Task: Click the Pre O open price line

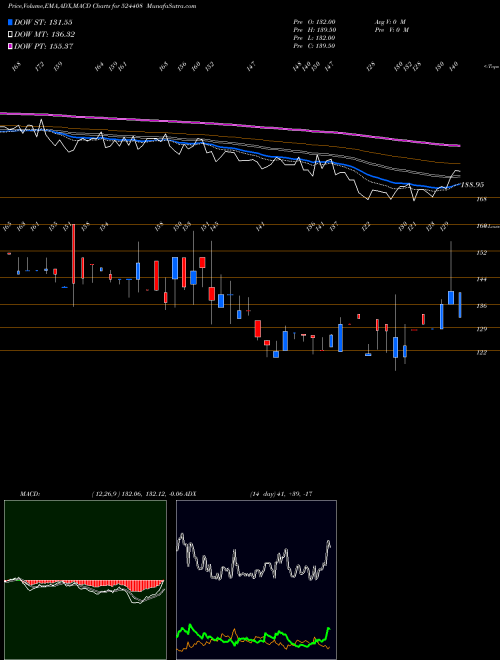Action: pyautogui.click(x=314, y=22)
